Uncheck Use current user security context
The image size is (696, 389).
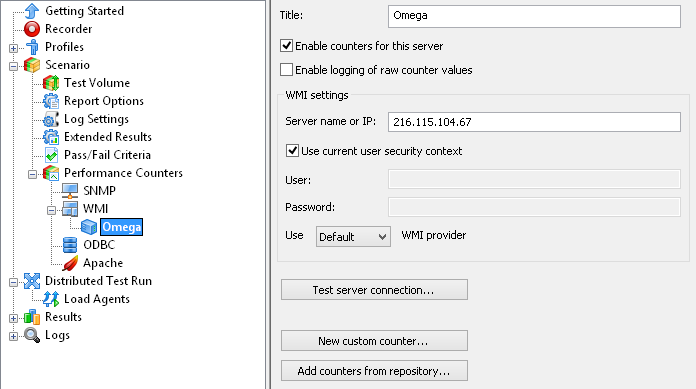(292, 151)
